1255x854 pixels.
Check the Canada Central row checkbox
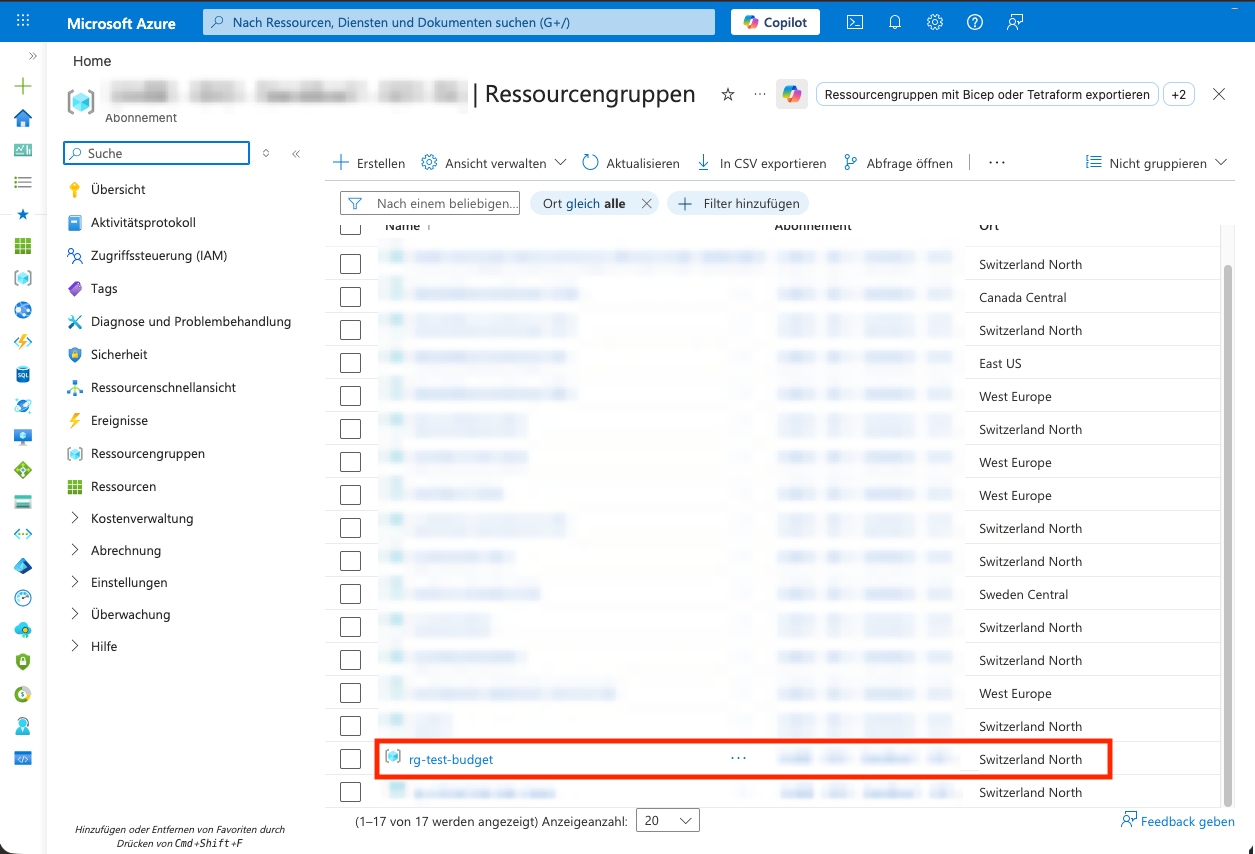[350, 297]
